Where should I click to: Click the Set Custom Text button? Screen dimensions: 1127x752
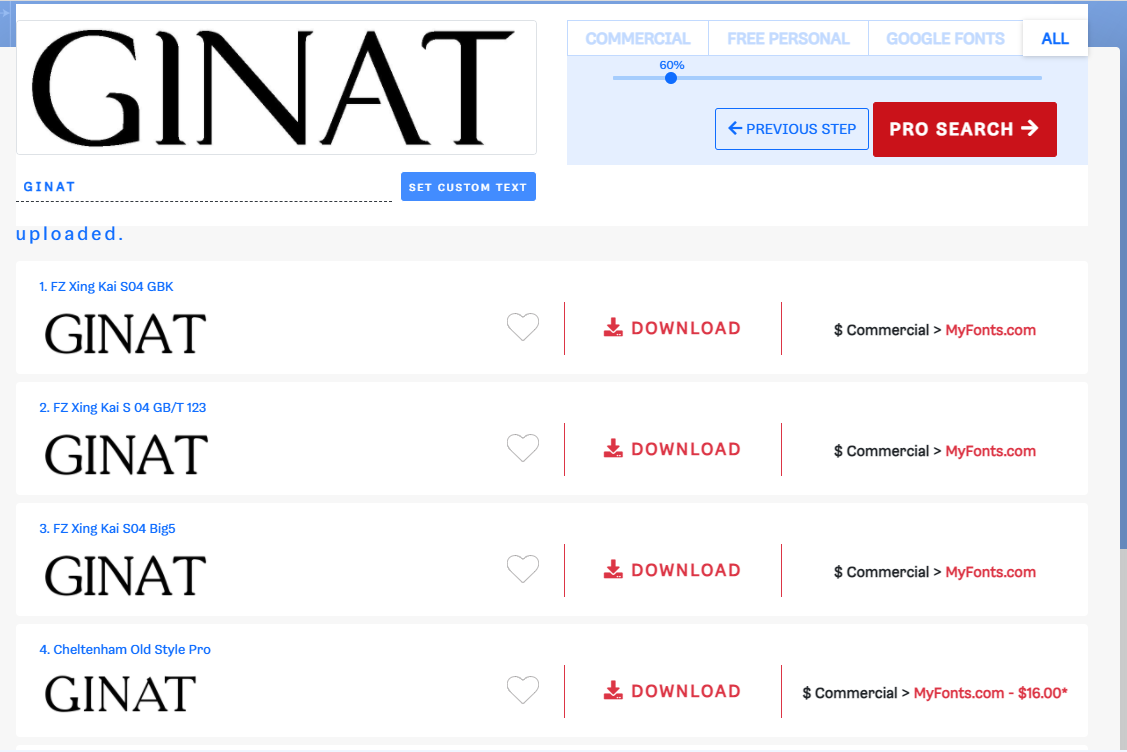(x=468, y=187)
